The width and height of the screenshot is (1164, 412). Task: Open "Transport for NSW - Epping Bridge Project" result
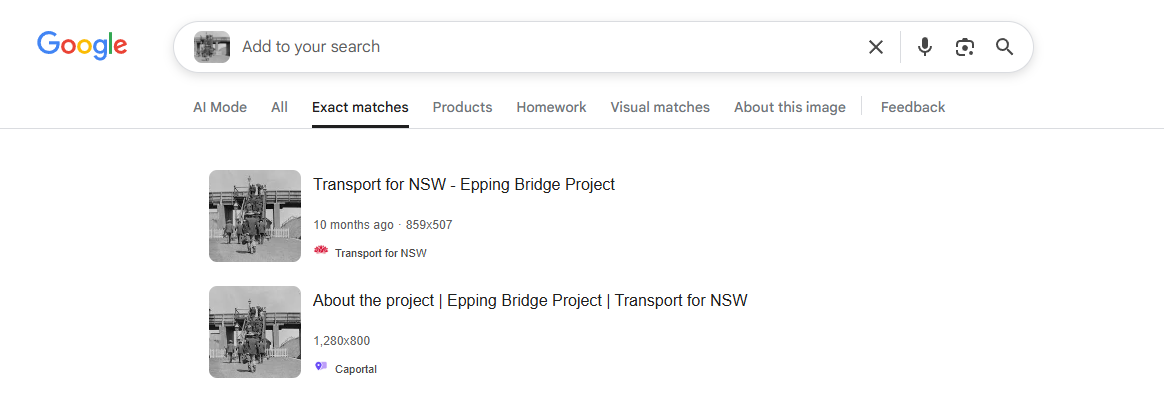[x=464, y=185]
